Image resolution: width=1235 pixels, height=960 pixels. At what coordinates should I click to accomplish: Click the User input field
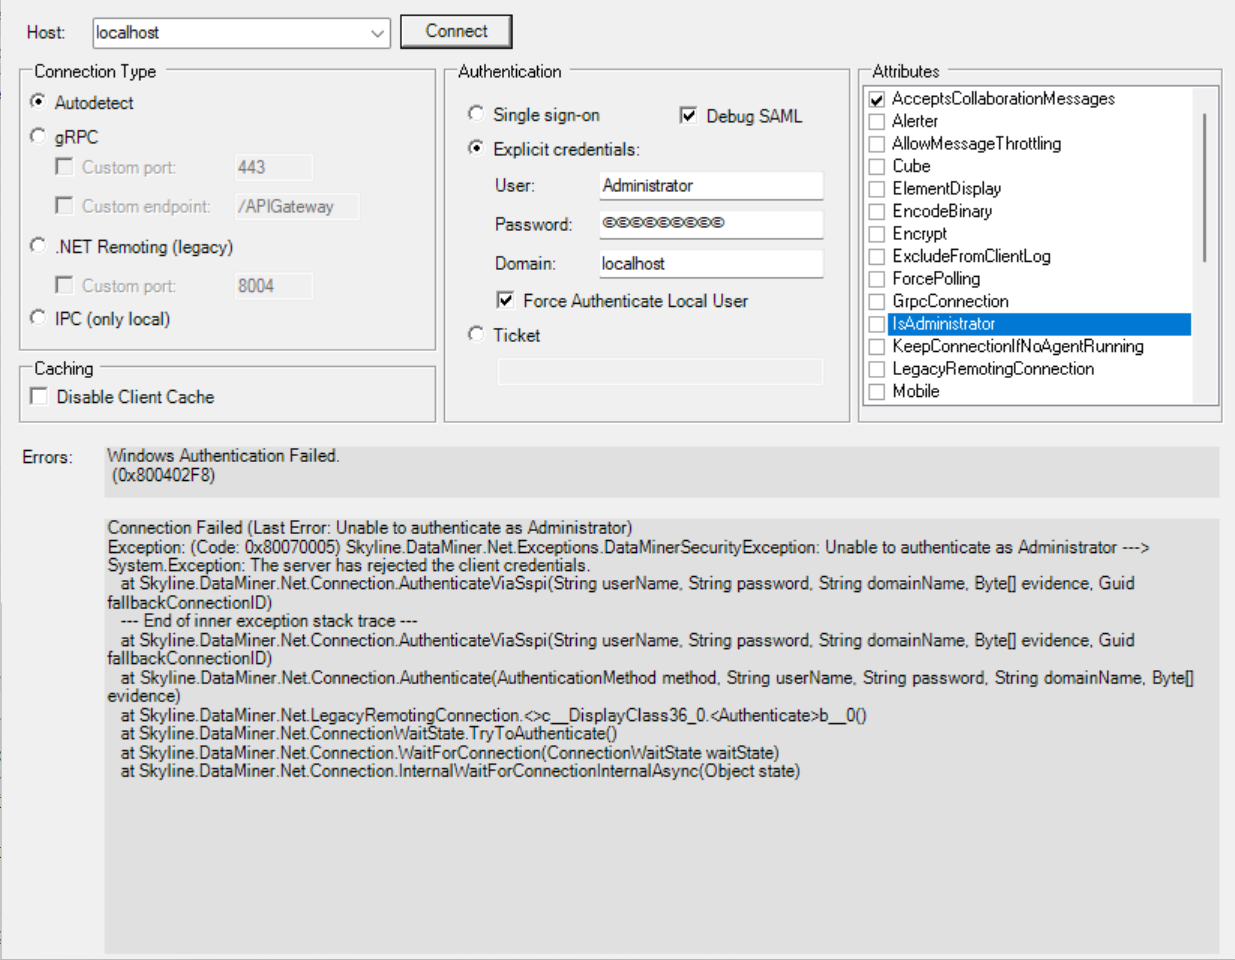[x=710, y=186]
